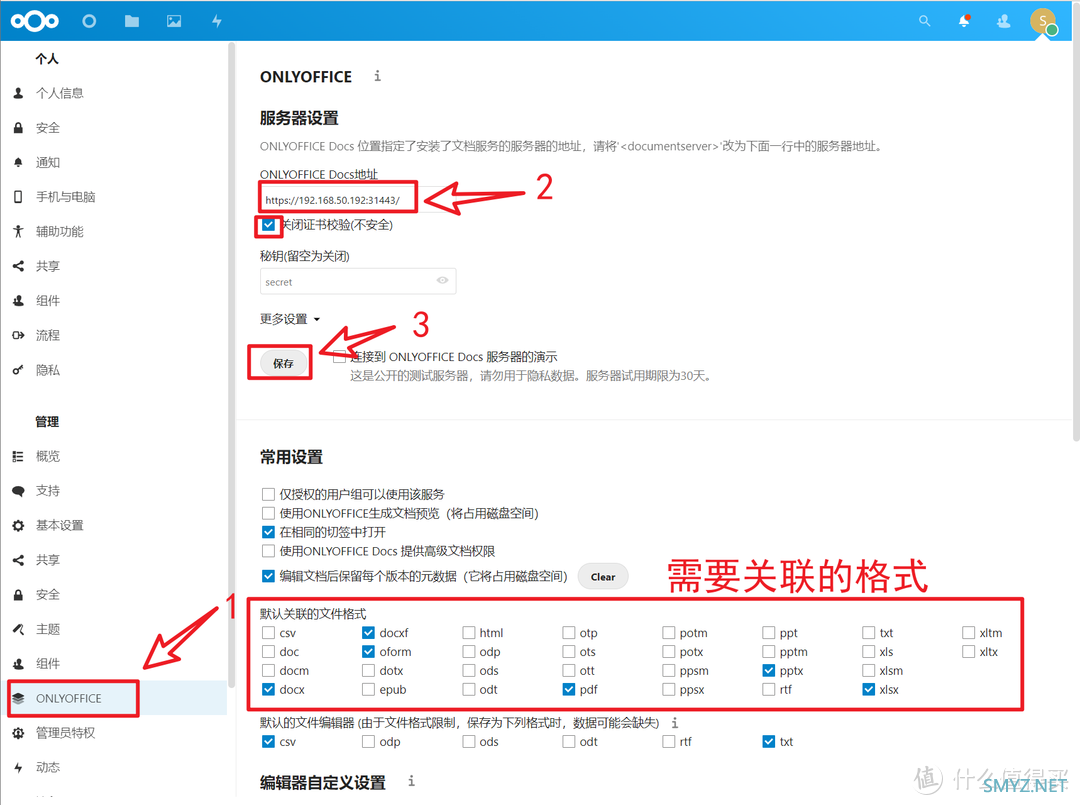The width and height of the screenshot is (1080, 805).
Task: Uncheck txt in default file editor row
Action: point(769,742)
